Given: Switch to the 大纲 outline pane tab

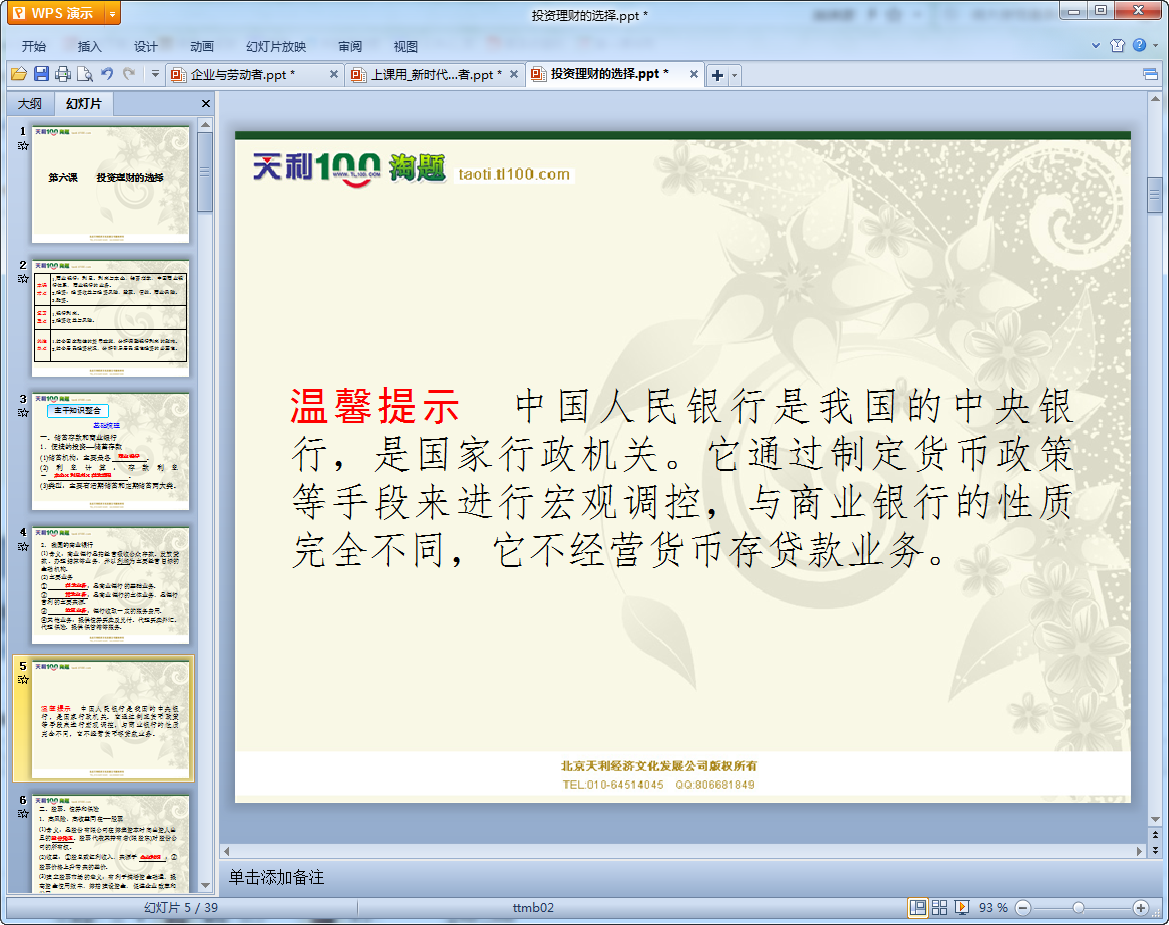Looking at the screenshot, I should pyautogui.click(x=30, y=104).
